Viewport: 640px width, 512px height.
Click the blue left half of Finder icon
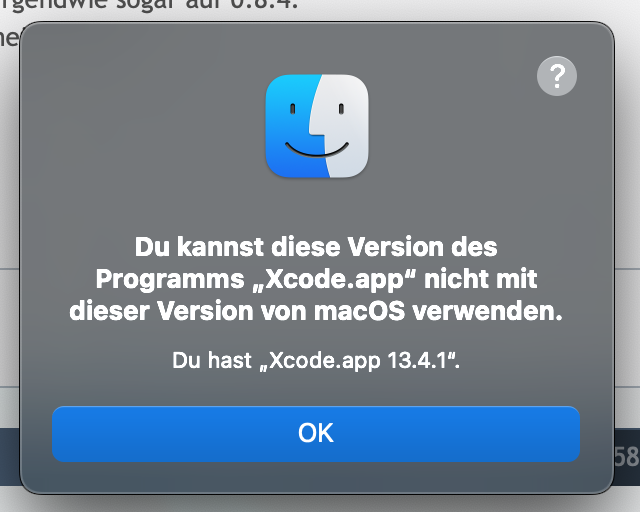point(292,126)
